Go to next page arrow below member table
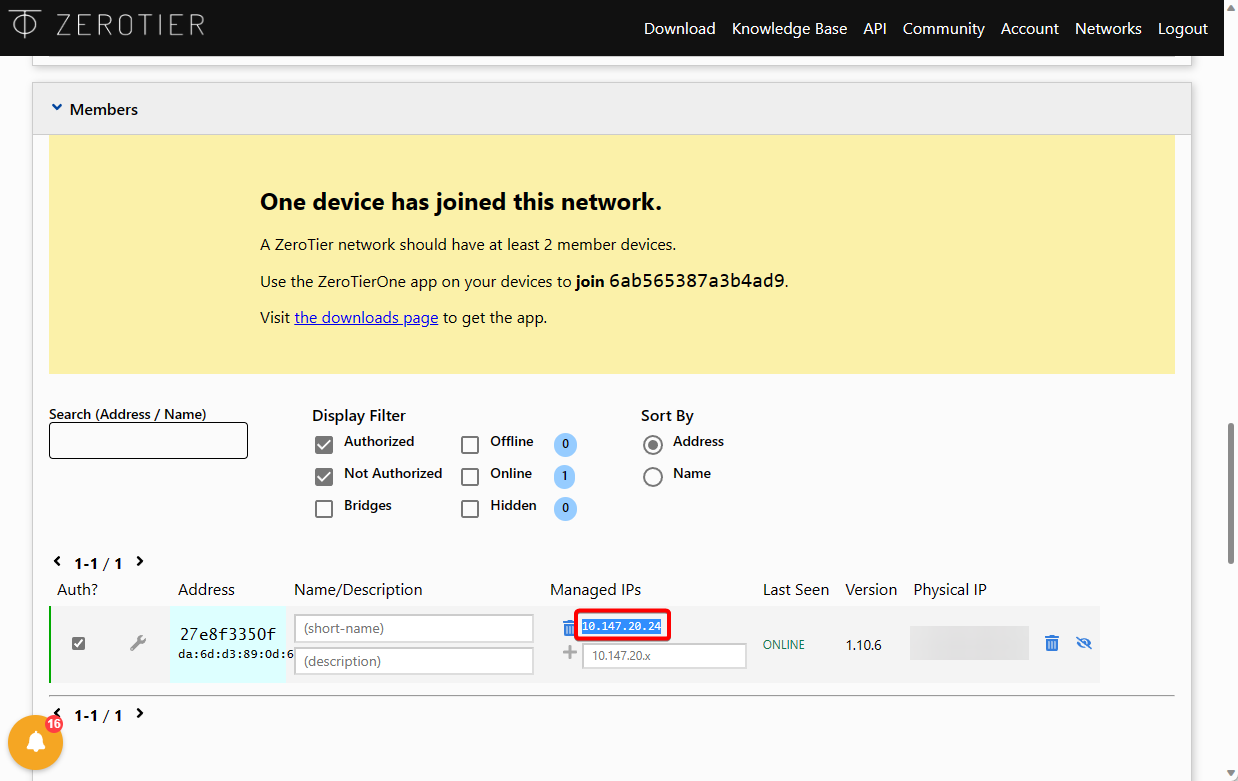1238x781 pixels. tap(140, 714)
